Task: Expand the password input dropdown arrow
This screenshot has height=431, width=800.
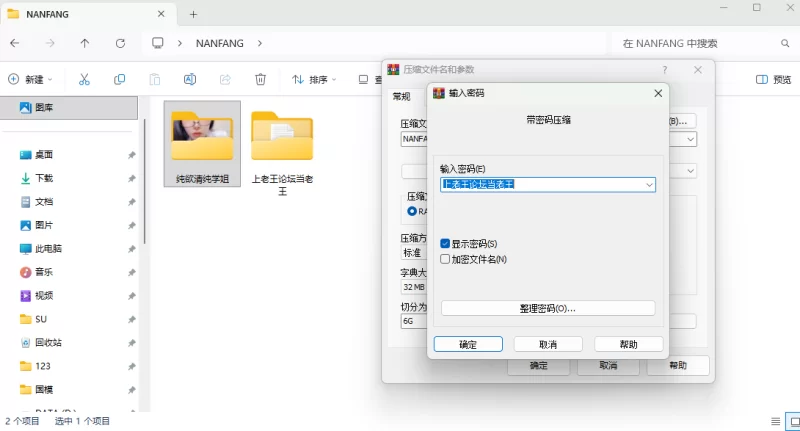Action: [x=649, y=185]
